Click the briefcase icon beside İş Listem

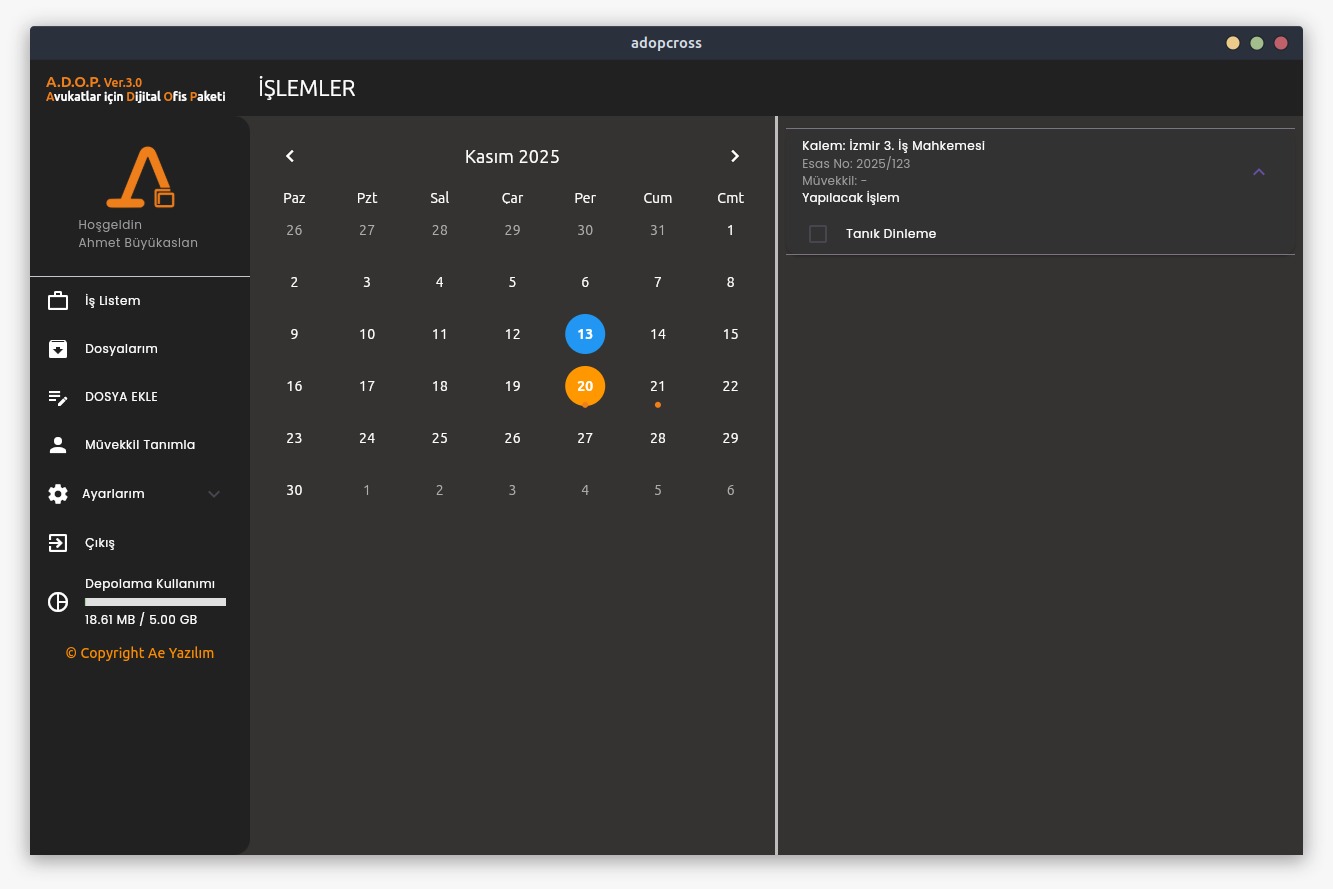[58, 301]
